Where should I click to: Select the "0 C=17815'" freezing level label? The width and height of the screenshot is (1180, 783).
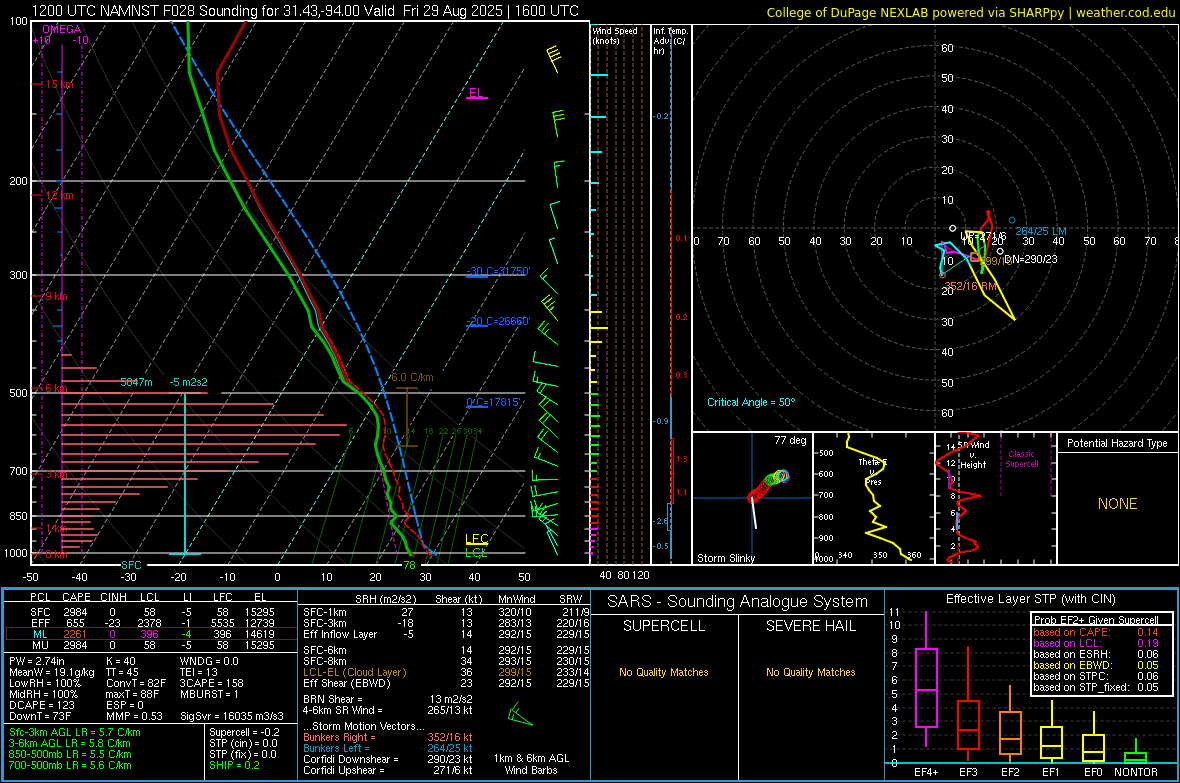point(494,403)
